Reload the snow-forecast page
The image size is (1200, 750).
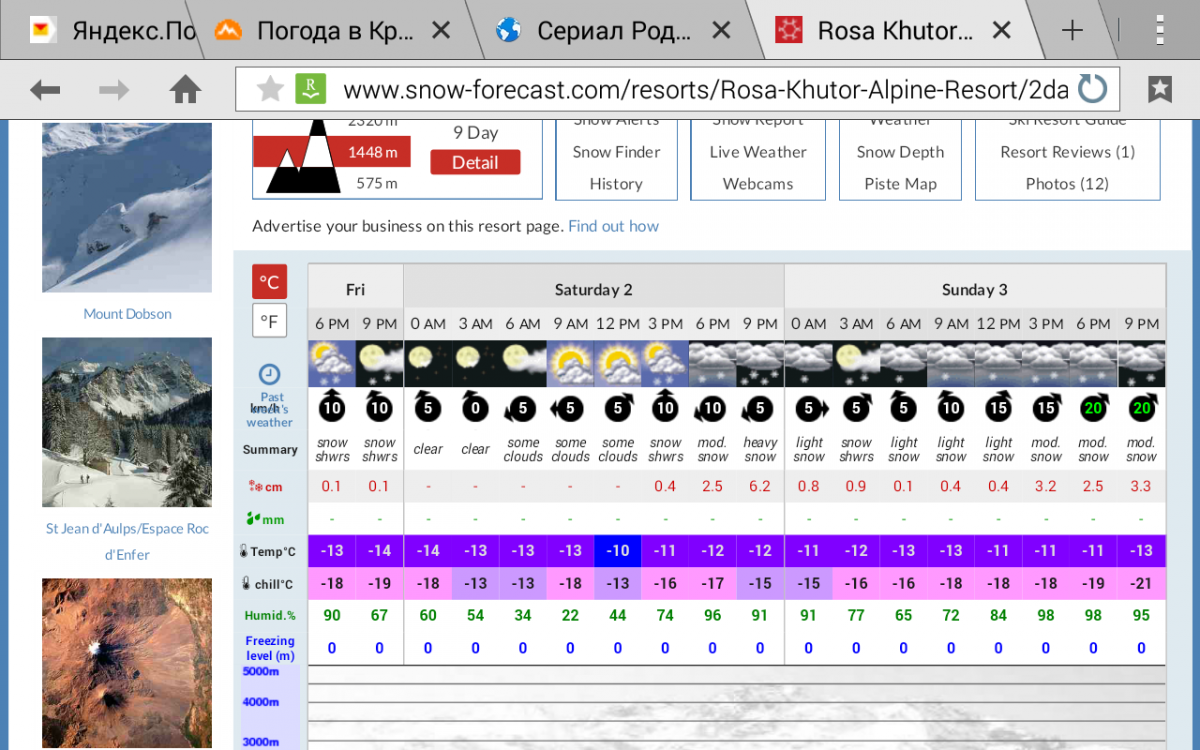(1092, 90)
